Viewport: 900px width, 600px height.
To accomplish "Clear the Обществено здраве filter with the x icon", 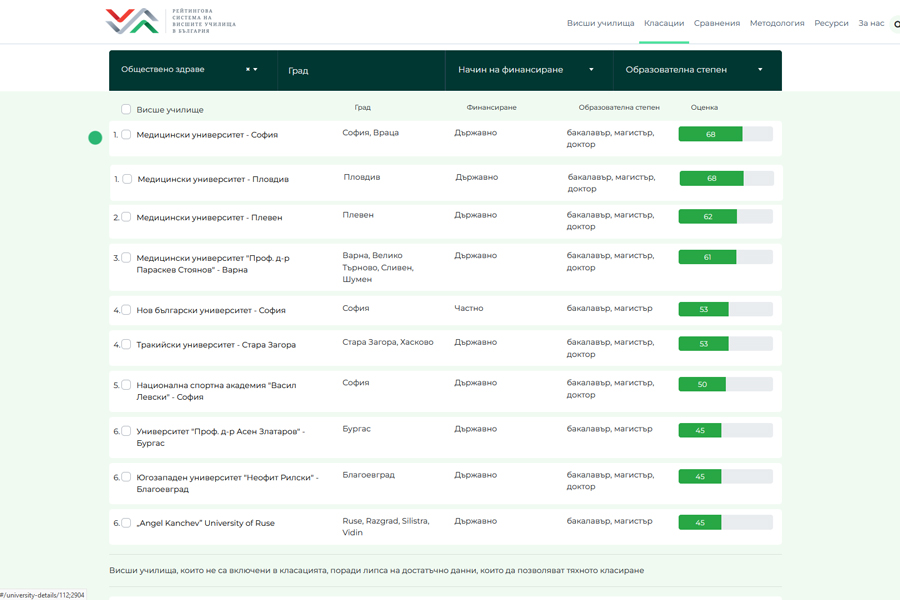I will coord(247,69).
